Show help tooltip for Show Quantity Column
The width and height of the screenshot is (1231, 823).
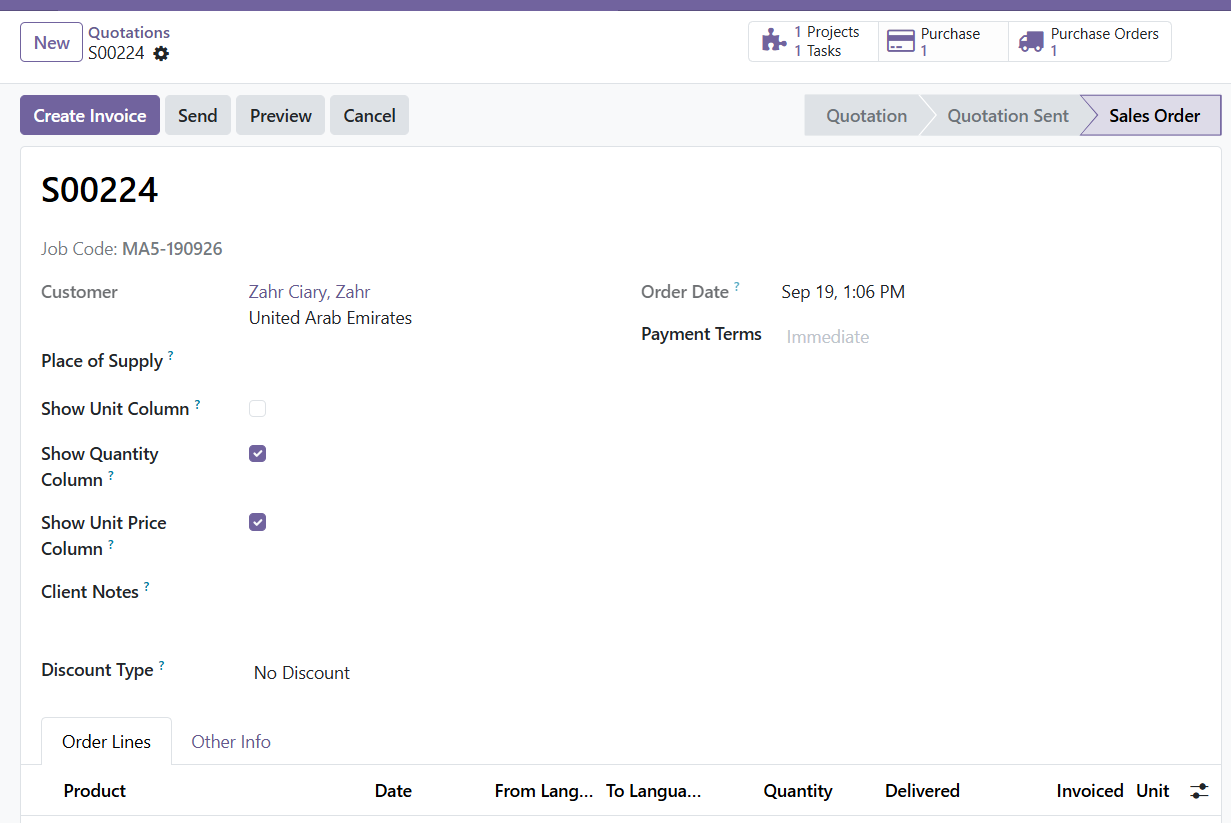click(x=110, y=474)
